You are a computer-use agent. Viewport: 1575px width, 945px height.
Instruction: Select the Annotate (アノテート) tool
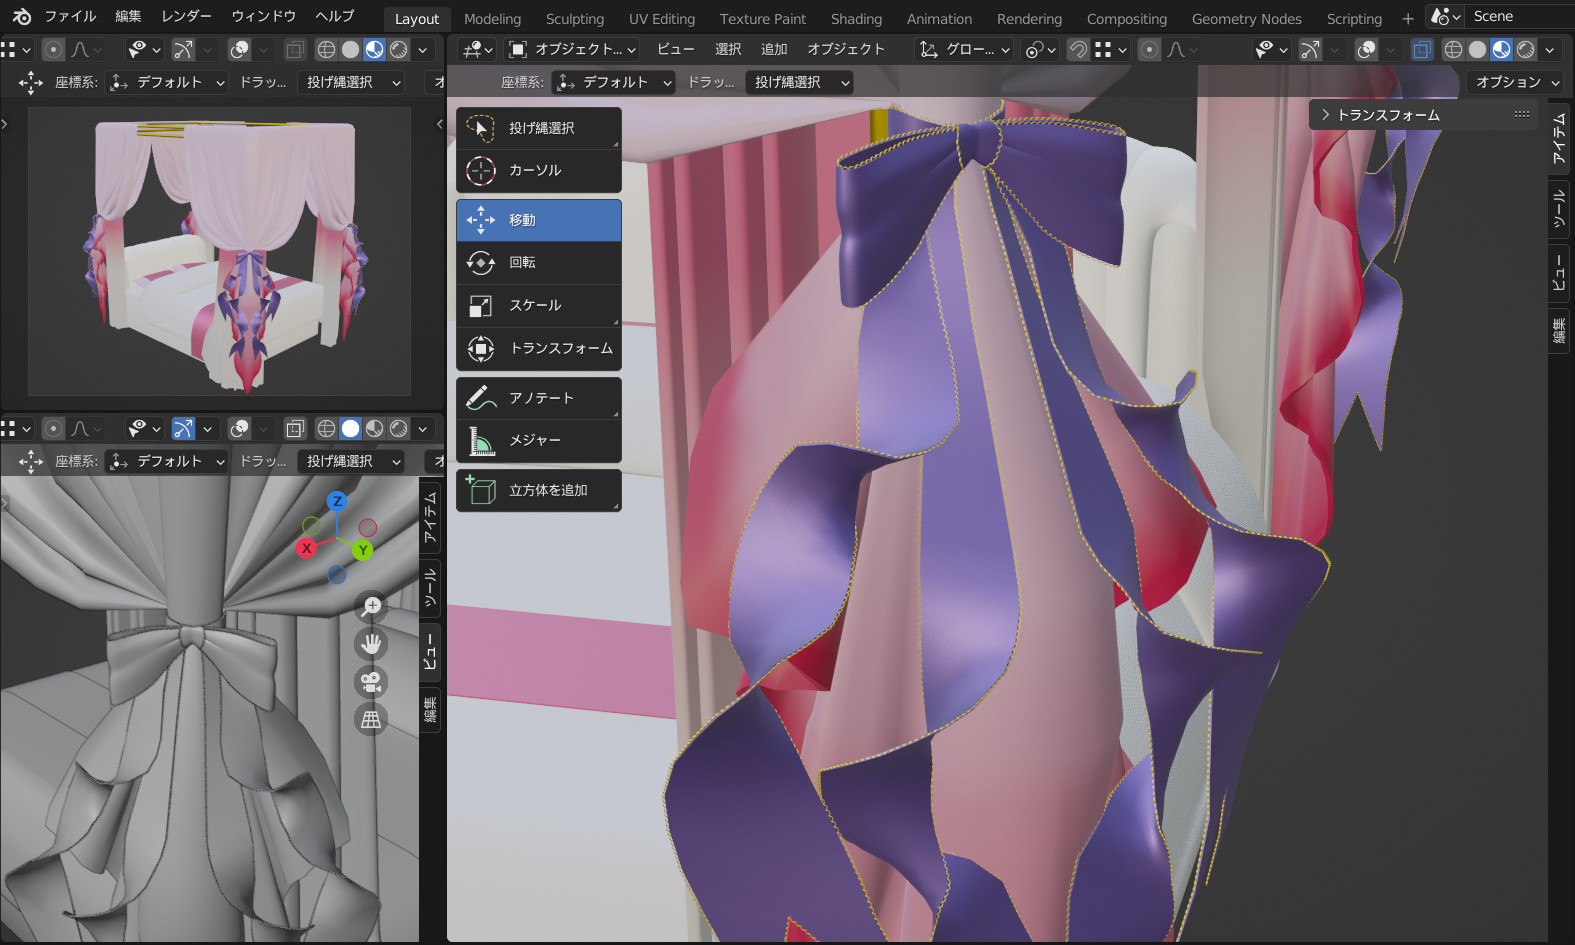538,398
